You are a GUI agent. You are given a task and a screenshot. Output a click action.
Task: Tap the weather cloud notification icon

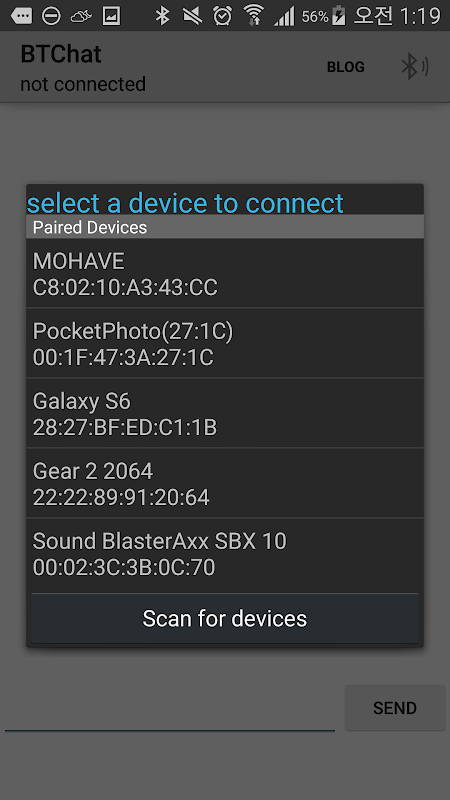[x=81, y=17]
